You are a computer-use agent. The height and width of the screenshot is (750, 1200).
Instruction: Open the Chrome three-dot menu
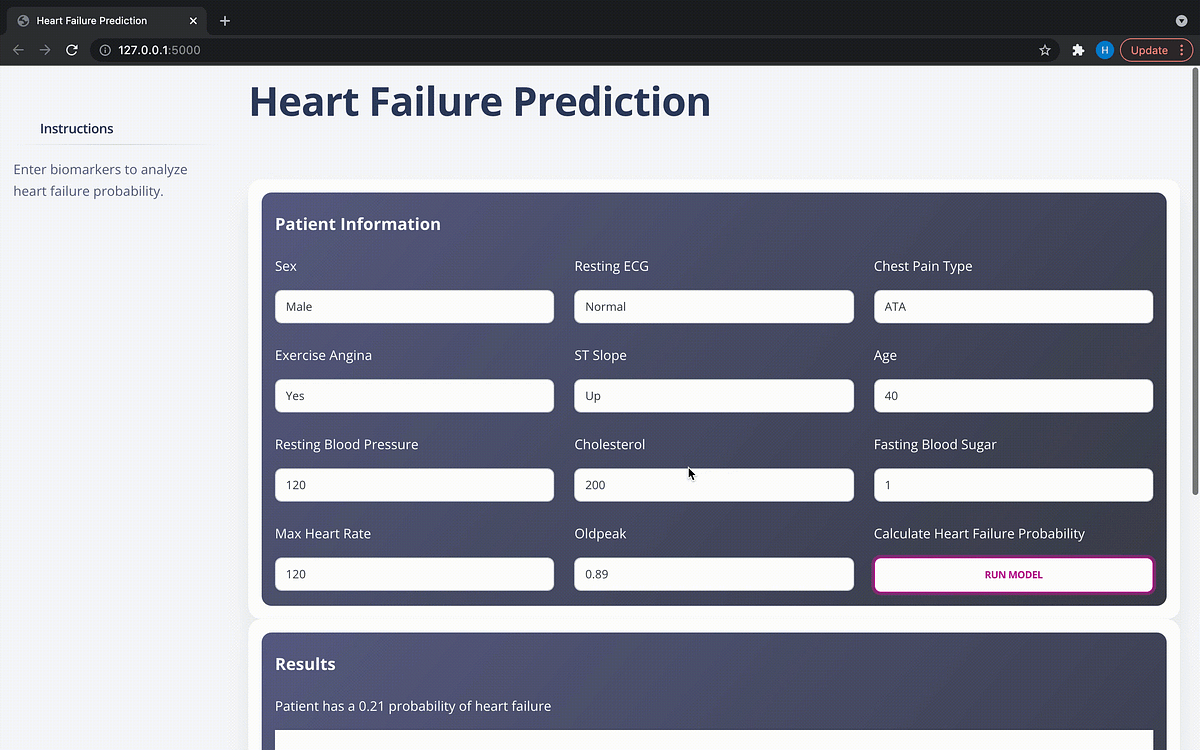click(x=1182, y=49)
